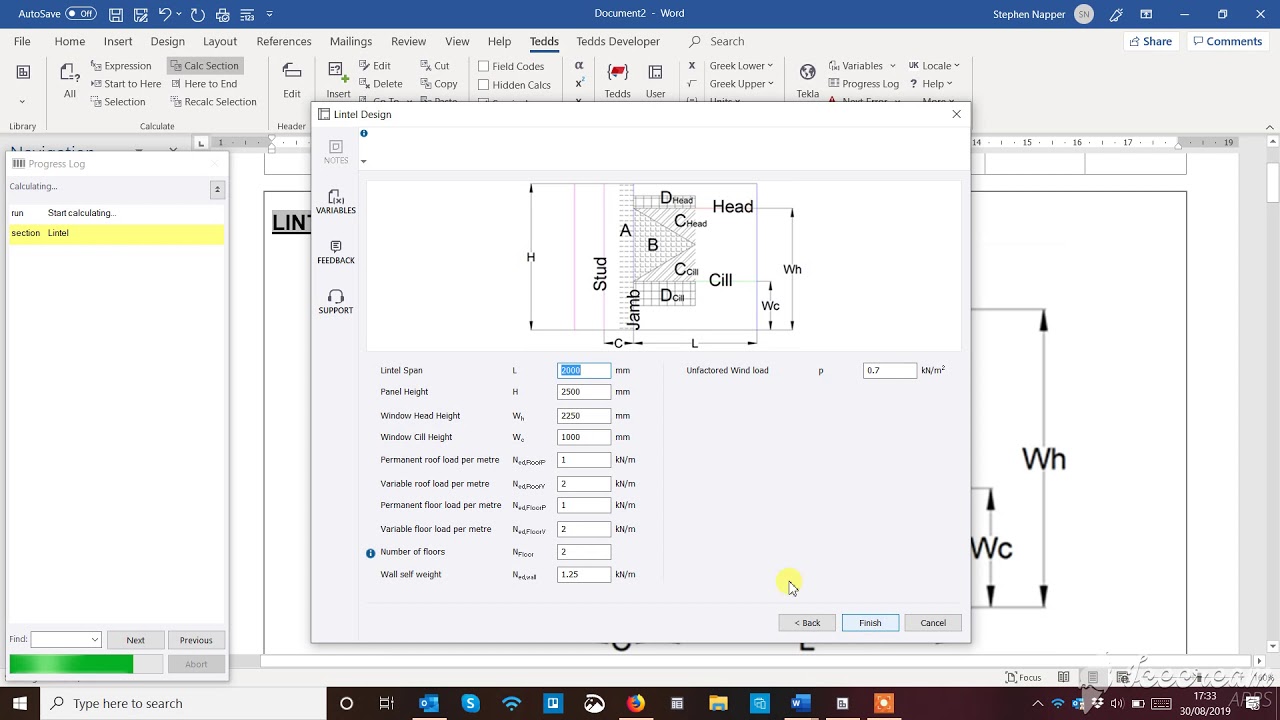Click the Progress Log ribbon command
1280x720 pixels.
(863, 84)
